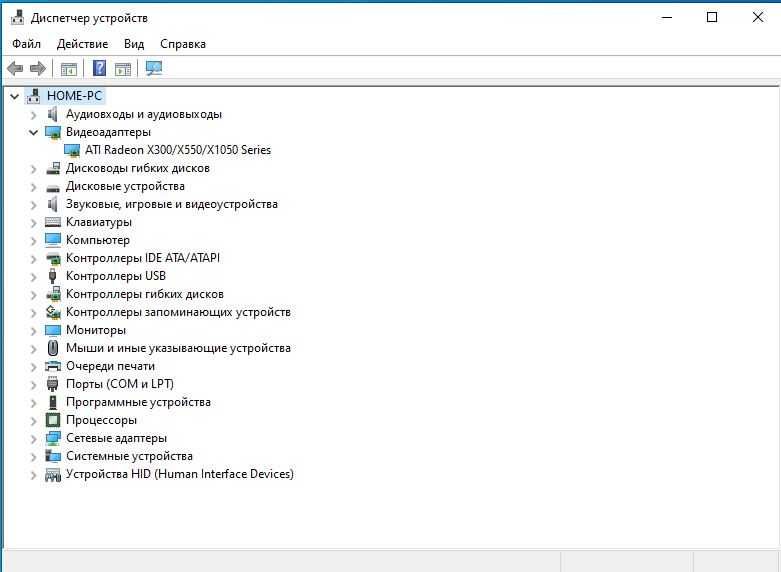Click the HID devices icon
781x572 pixels.
53,475
